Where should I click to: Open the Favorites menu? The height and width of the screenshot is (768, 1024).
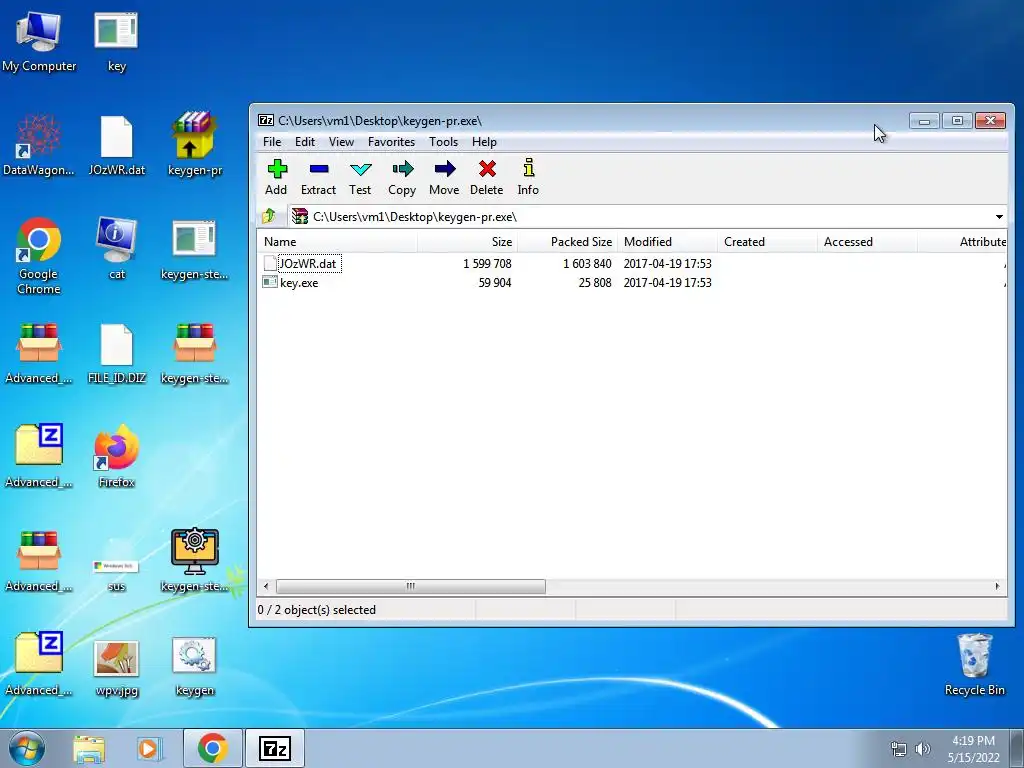pyautogui.click(x=391, y=142)
